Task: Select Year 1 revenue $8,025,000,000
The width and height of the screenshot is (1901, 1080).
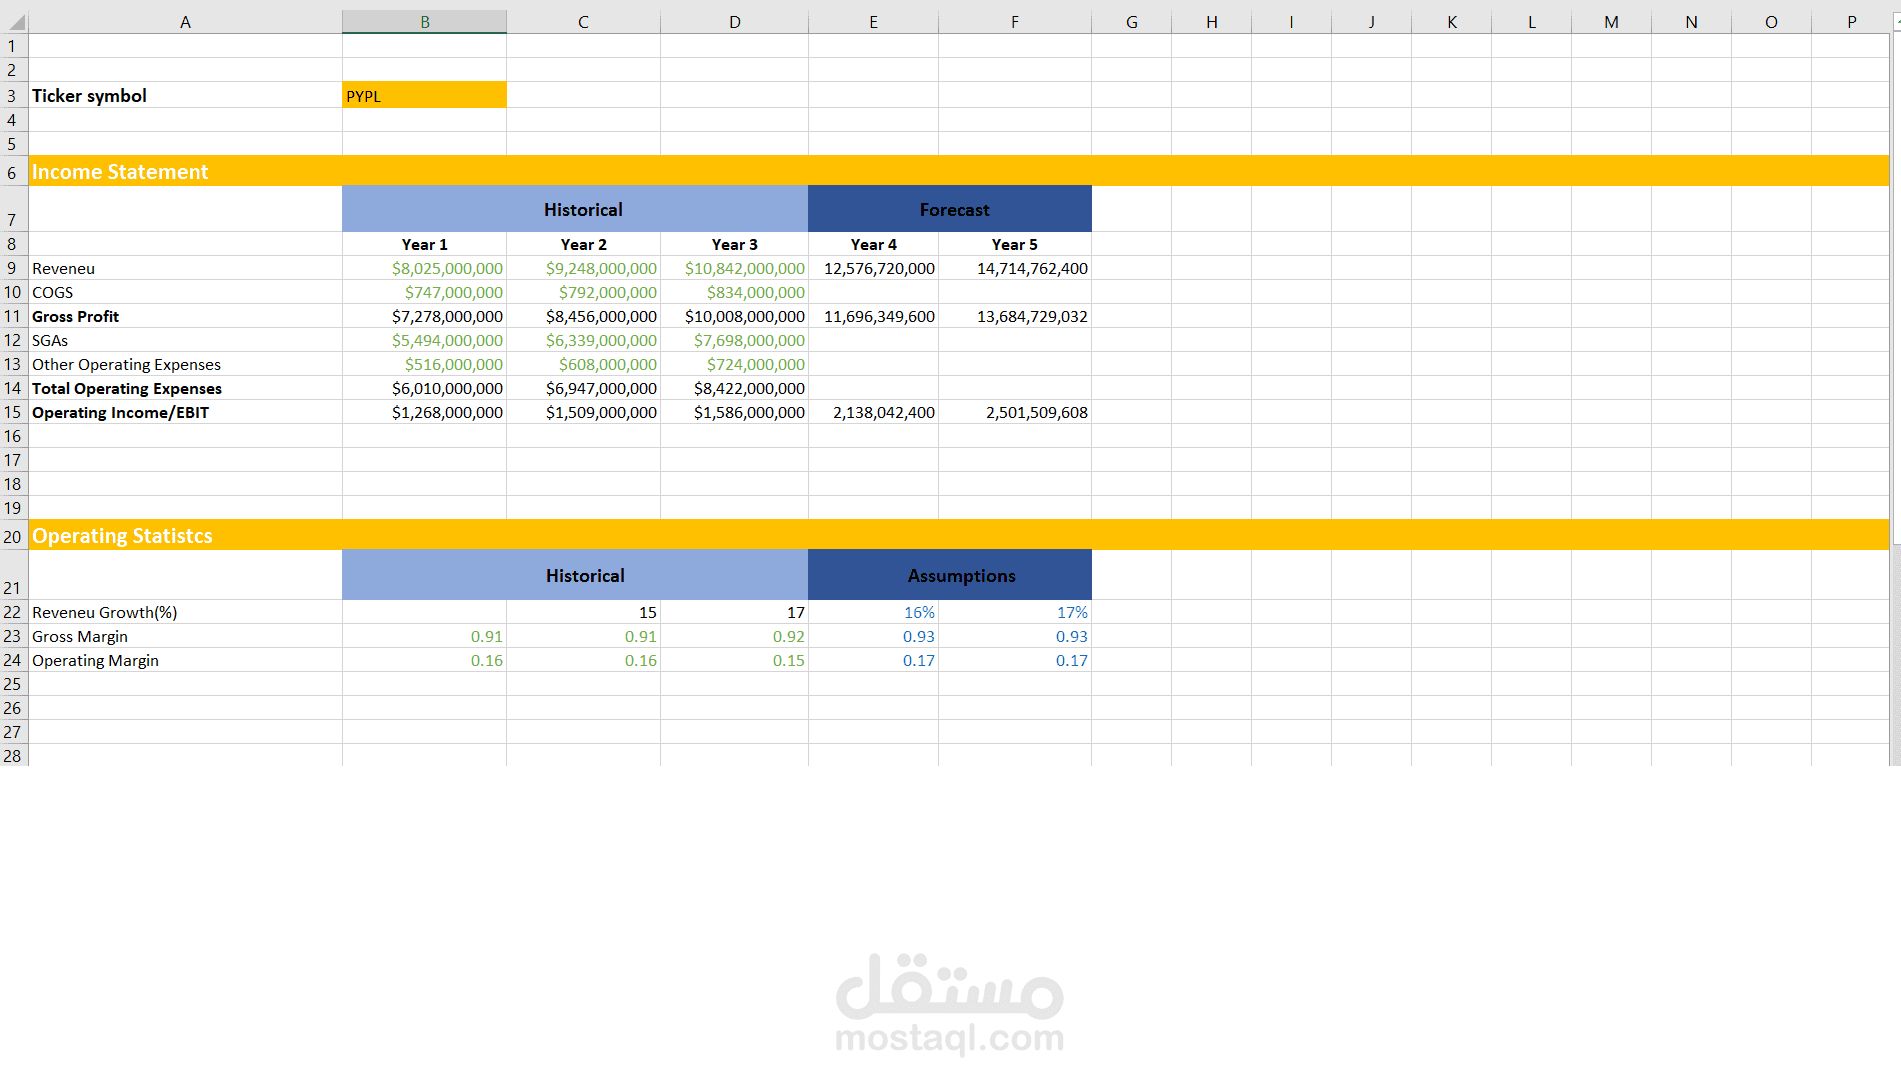Action: (424, 268)
